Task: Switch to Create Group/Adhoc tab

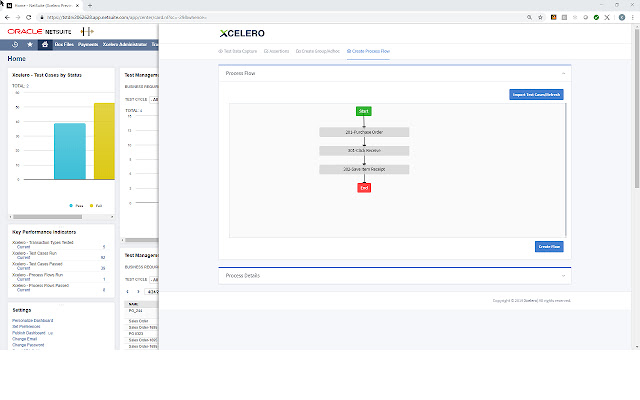Action: pyautogui.click(x=318, y=51)
